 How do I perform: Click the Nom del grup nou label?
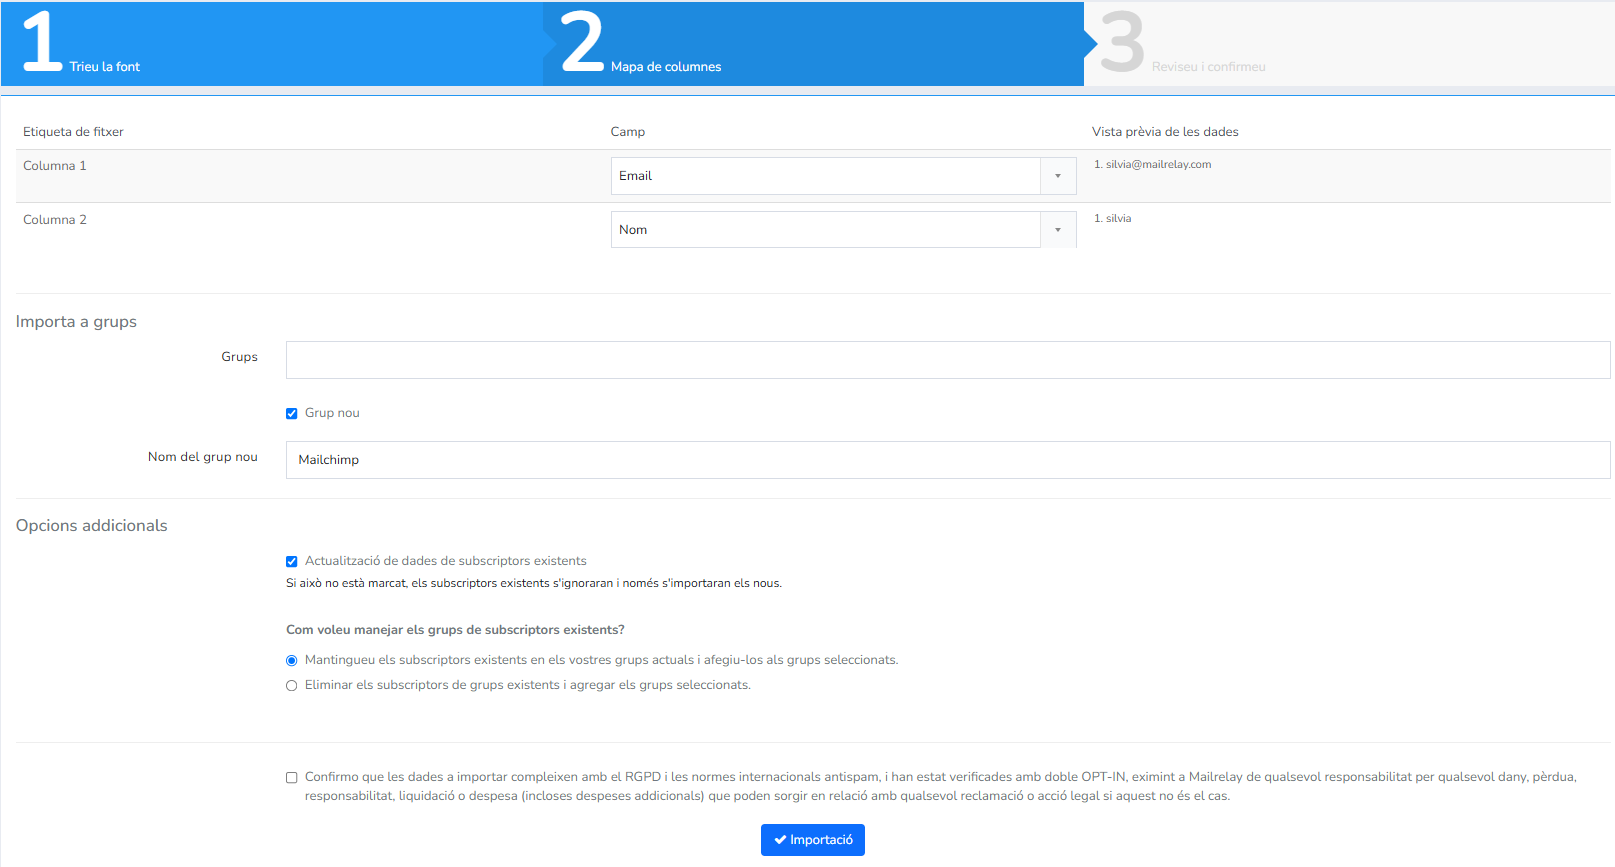click(203, 457)
